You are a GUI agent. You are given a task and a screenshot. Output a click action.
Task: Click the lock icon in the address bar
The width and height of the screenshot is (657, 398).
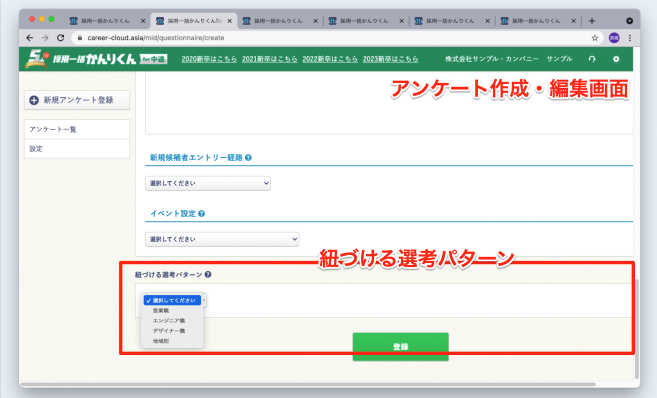pos(80,38)
